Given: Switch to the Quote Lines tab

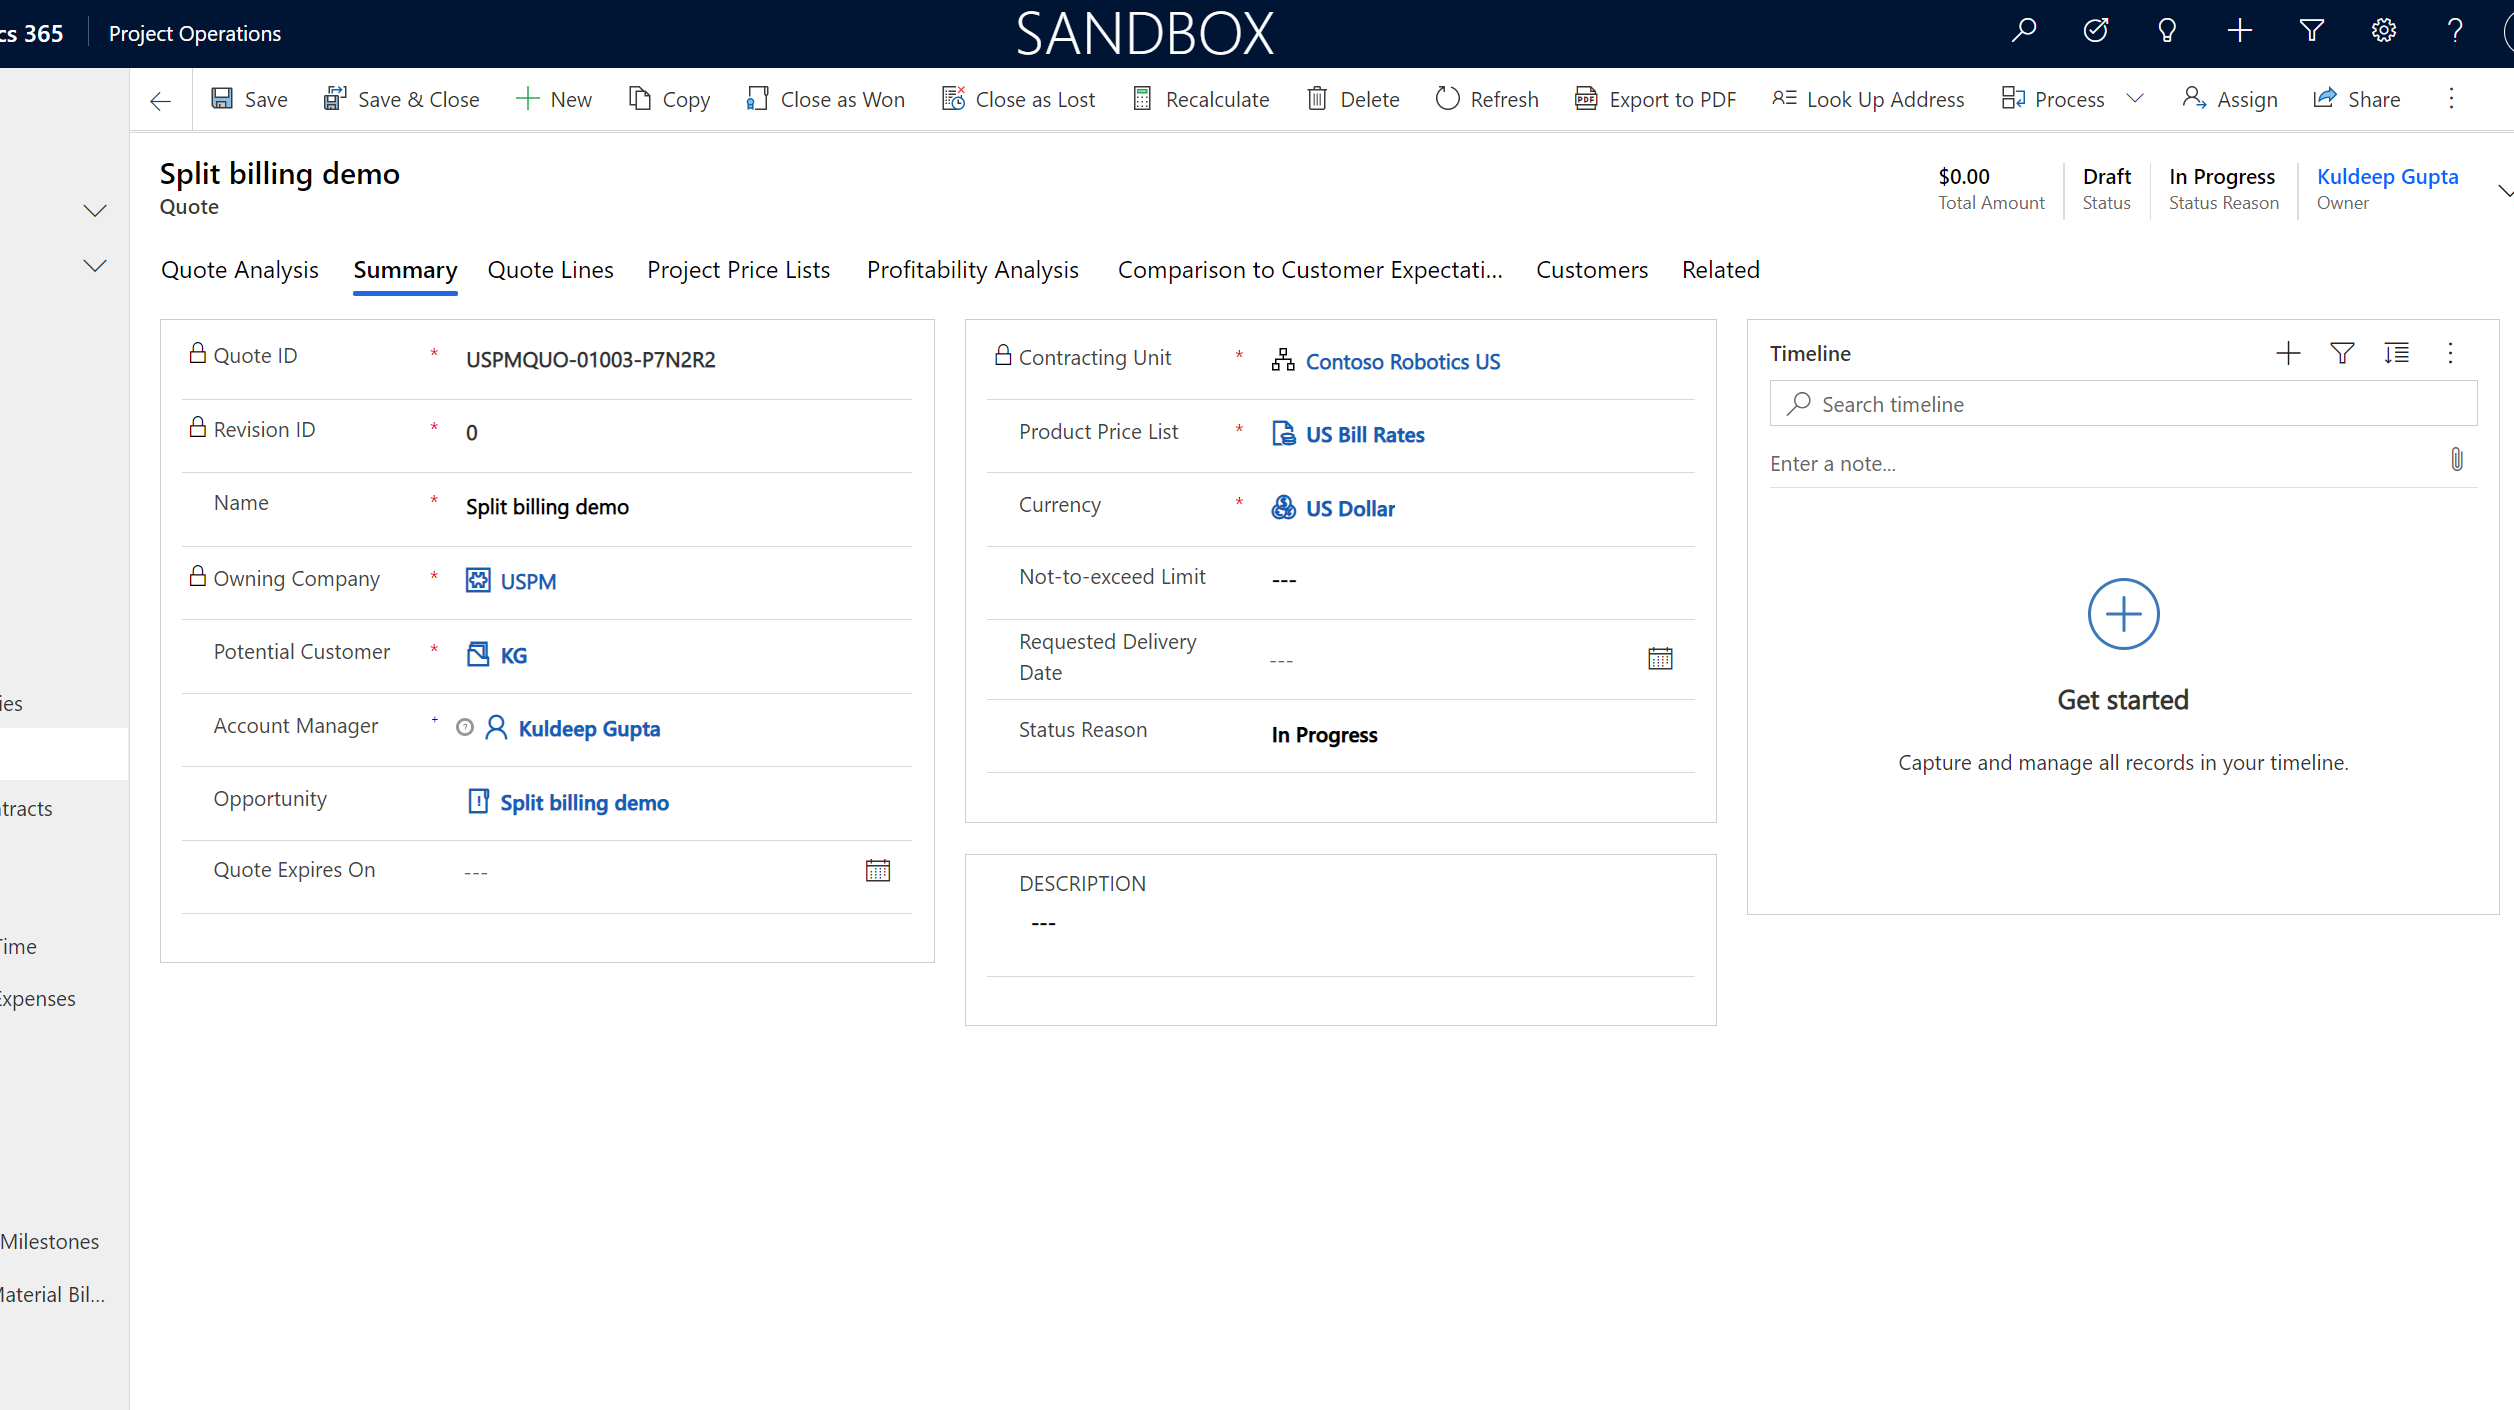Looking at the screenshot, I should click(x=550, y=269).
